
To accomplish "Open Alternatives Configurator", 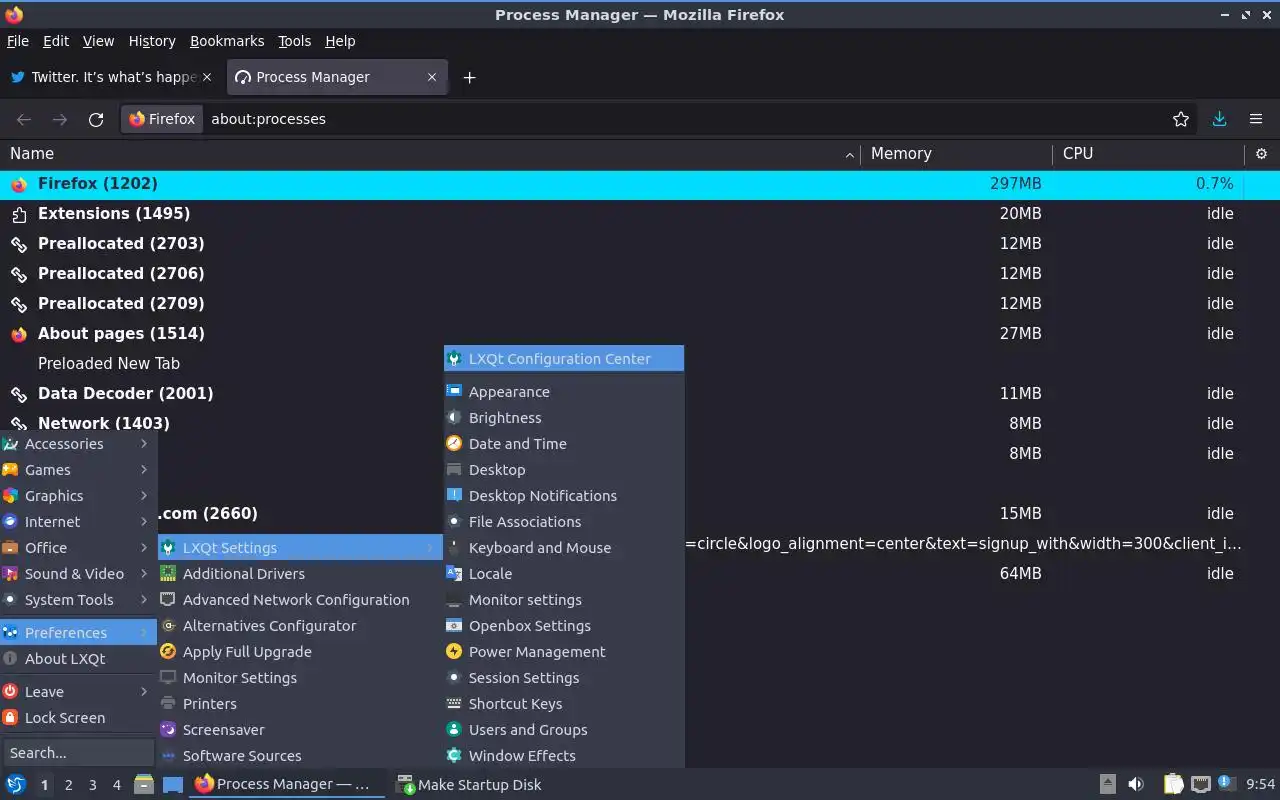I will coord(300,626).
